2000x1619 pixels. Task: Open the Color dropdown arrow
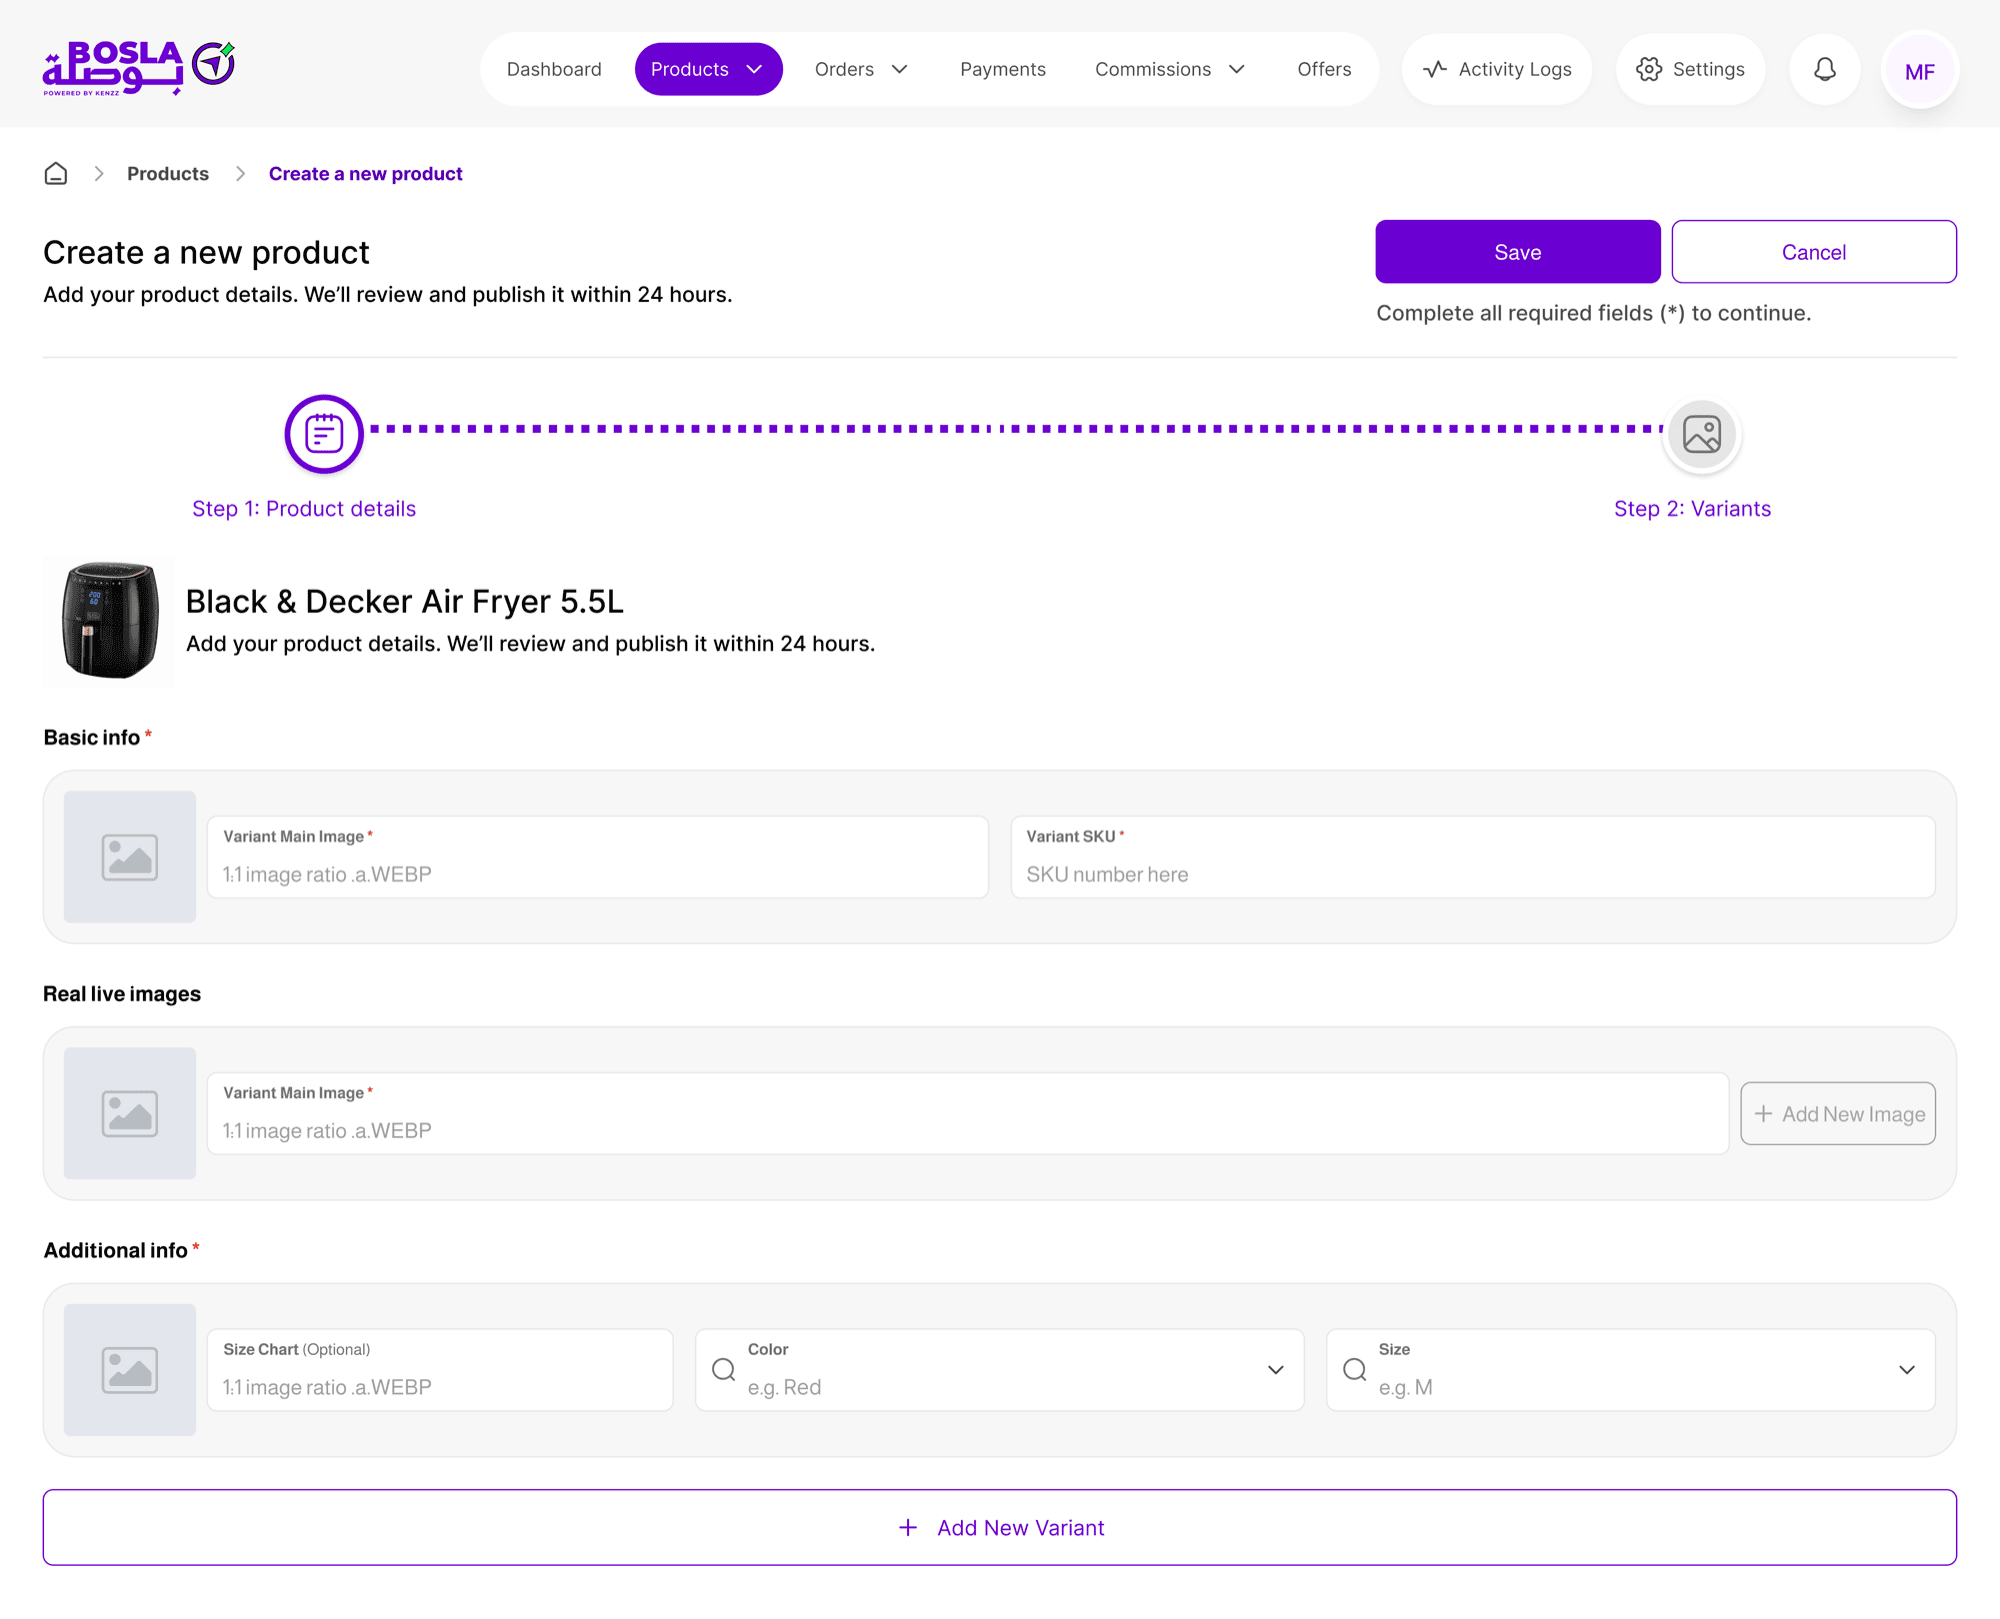click(x=1276, y=1370)
